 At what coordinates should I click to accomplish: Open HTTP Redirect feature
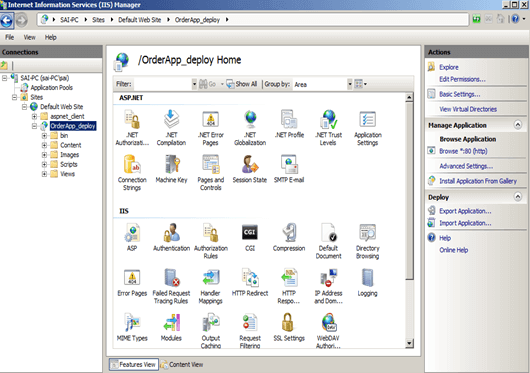click(250, 282)
